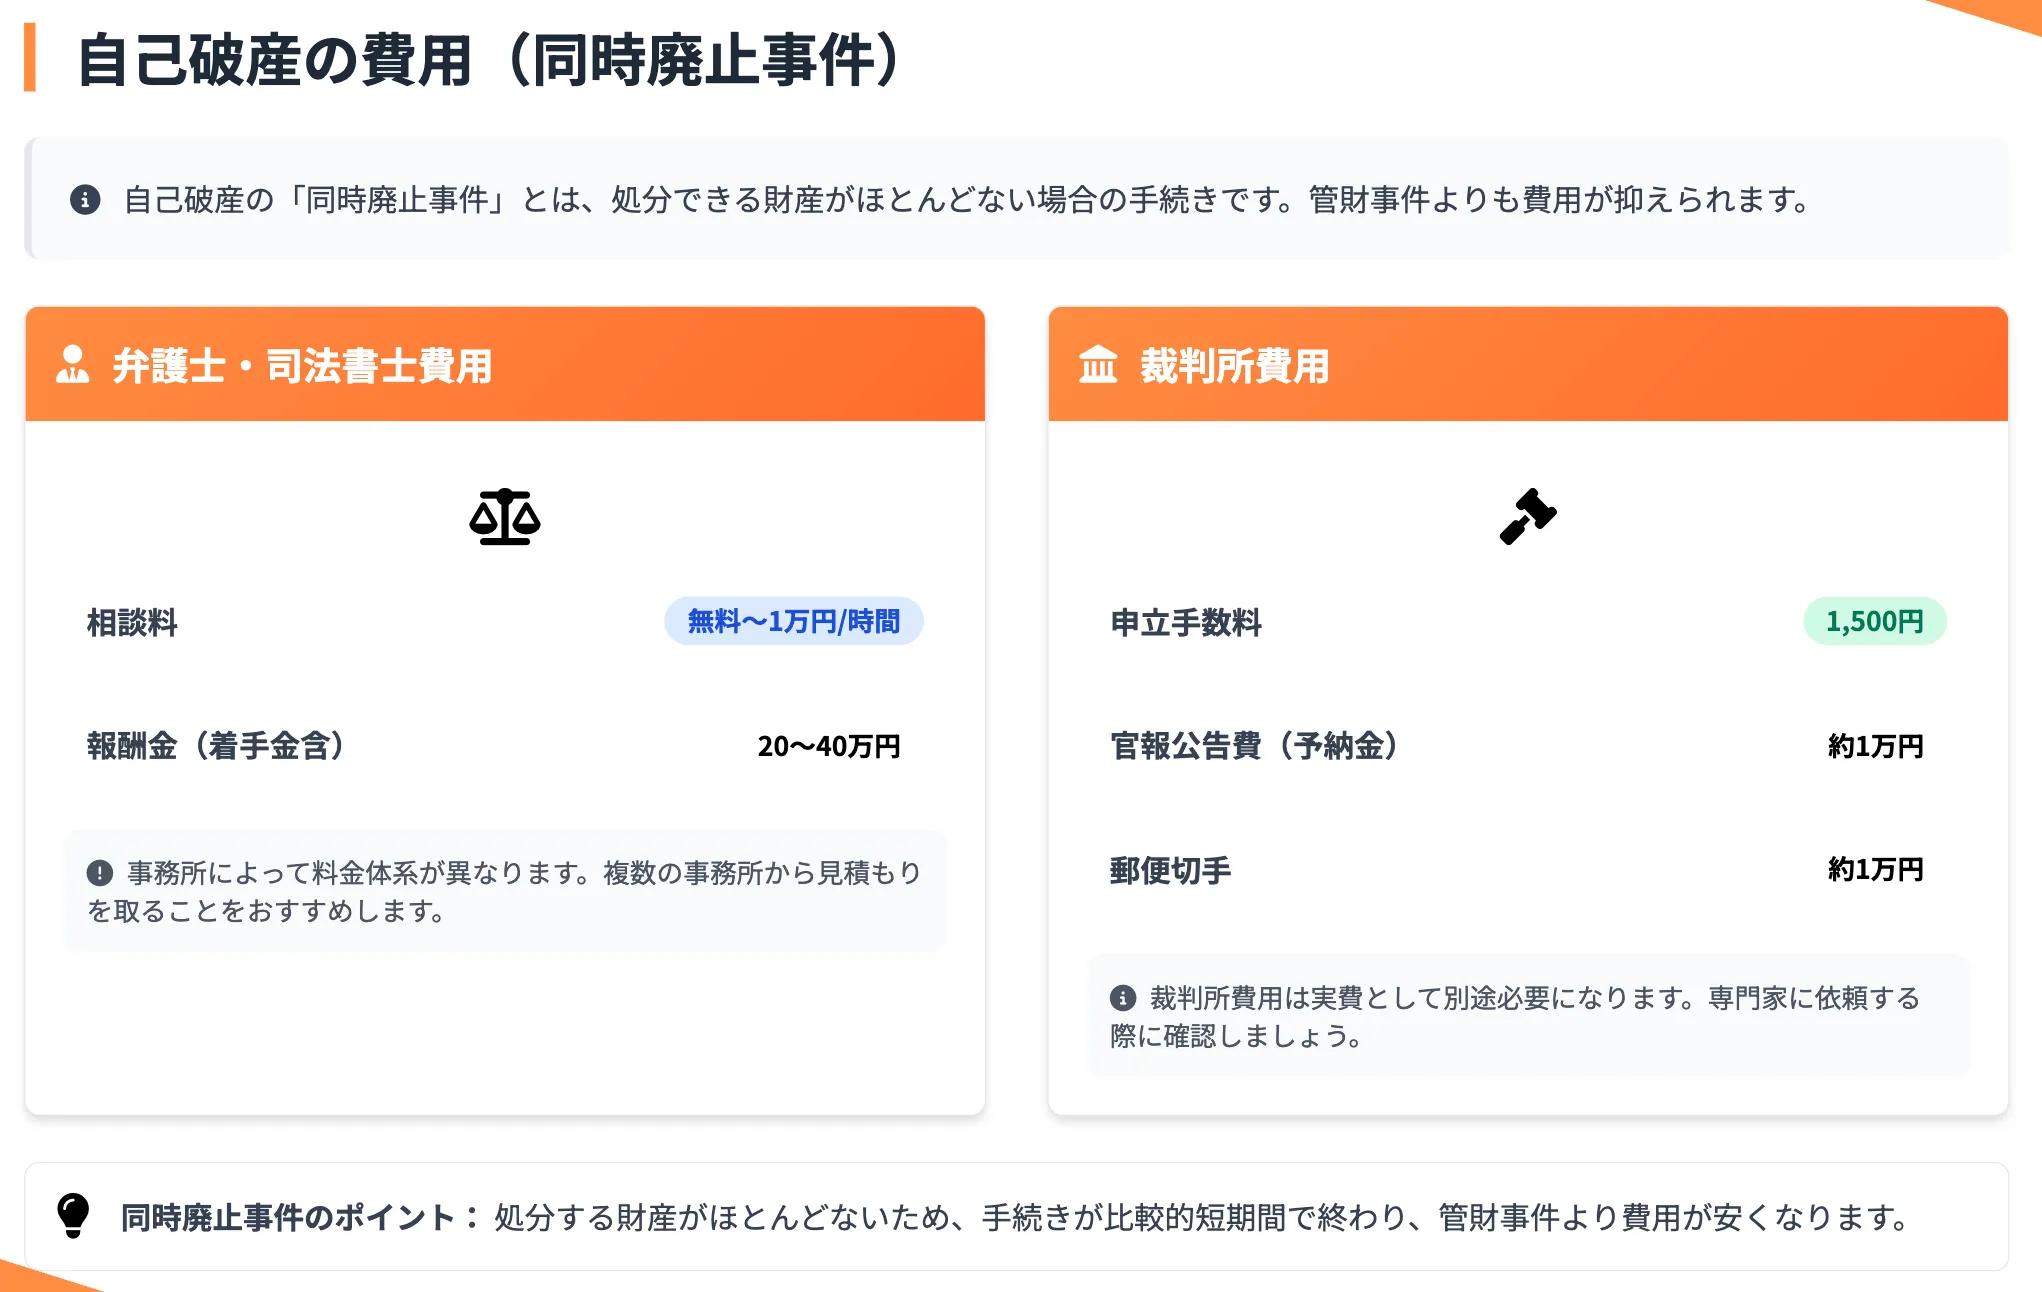Click the 20〜40万円 amount text

point(830,746)
